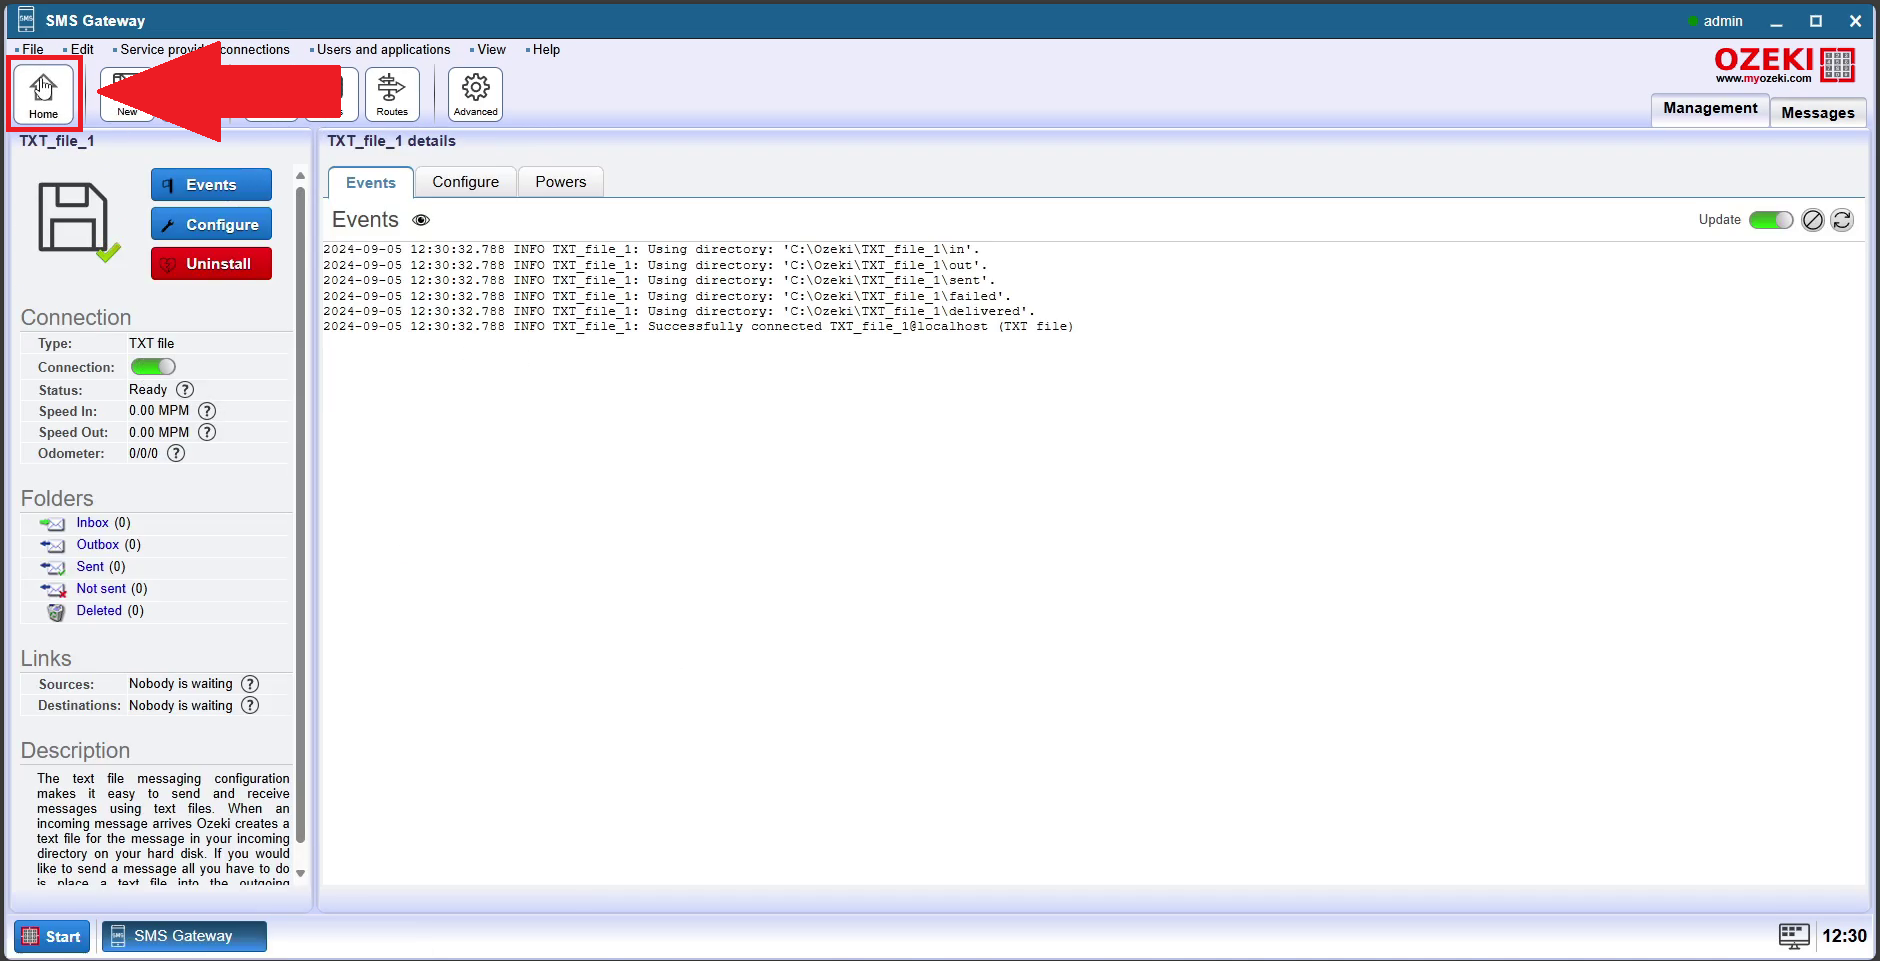The image size is (1880, 961).
Task: Click the Deleted trash bin icon
Action: coord(56,612)
